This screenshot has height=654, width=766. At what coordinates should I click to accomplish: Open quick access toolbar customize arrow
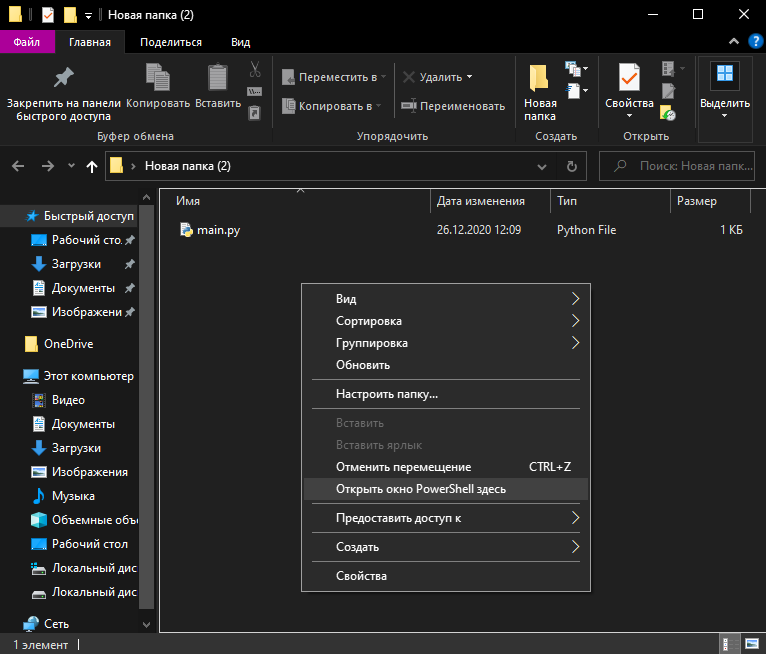click(x=88, y=16)
